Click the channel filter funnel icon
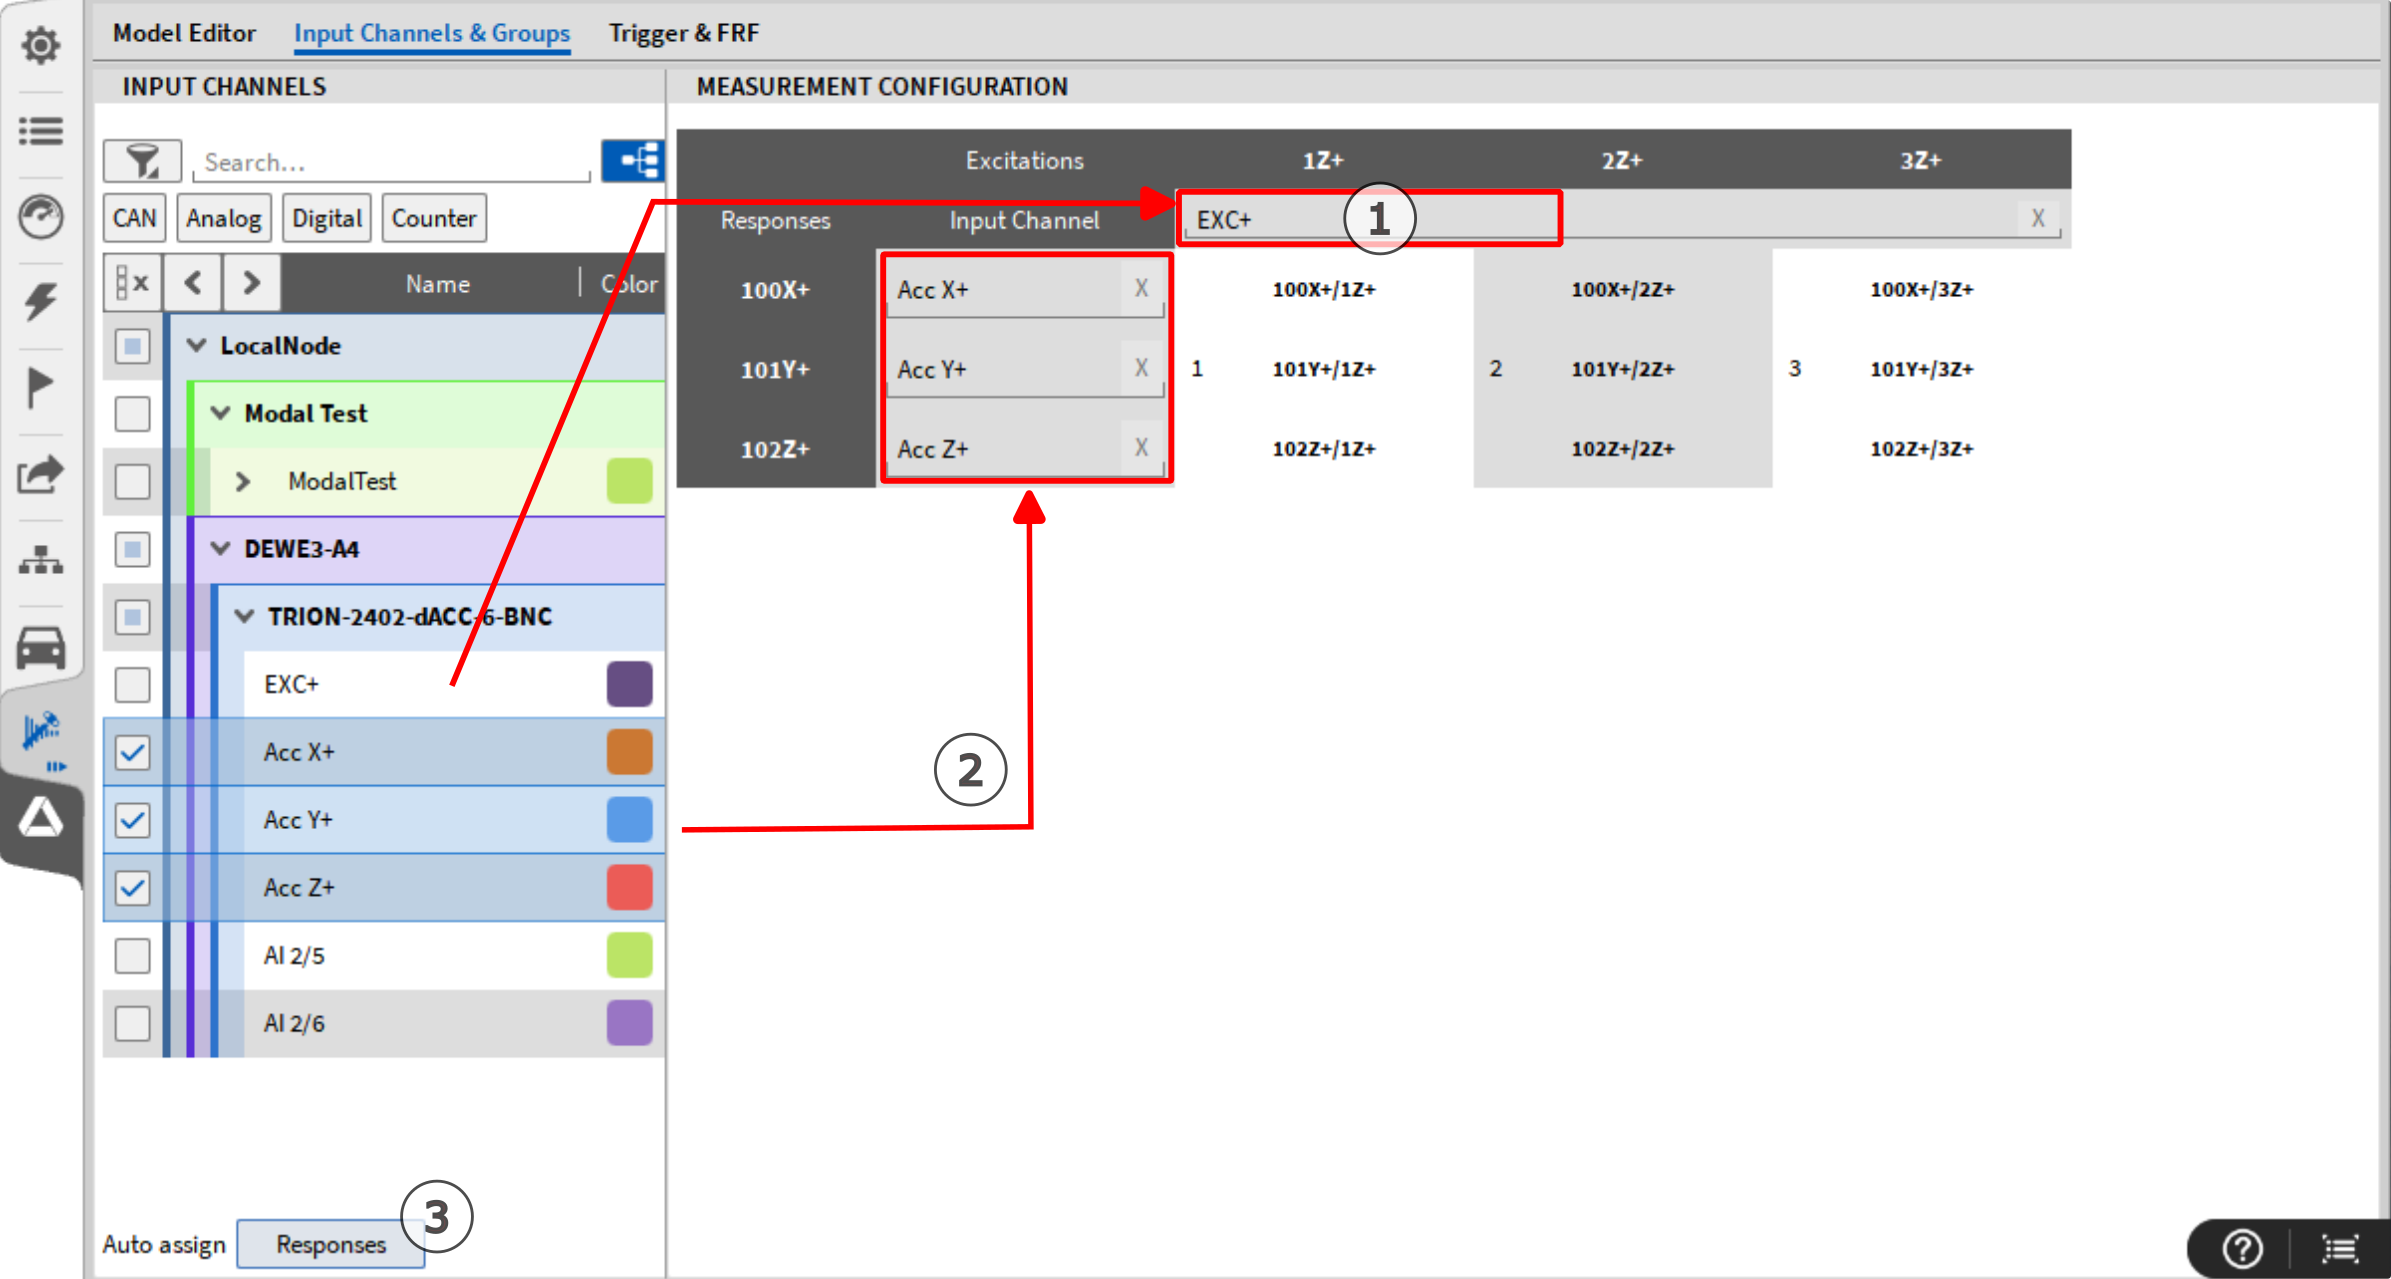 142,161
